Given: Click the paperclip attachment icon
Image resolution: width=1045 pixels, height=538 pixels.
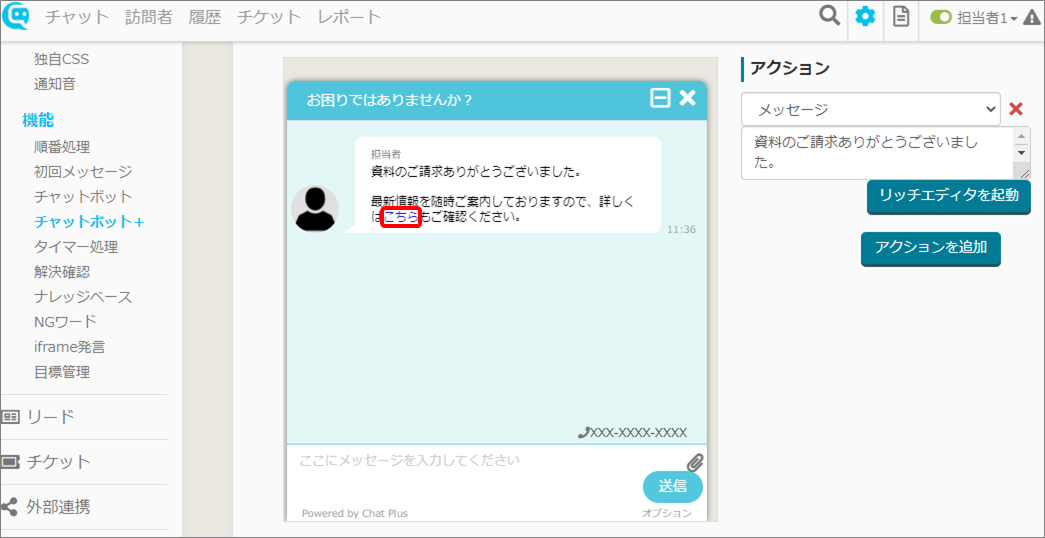Looking at the screenshot, I should [x=695, y=463].
